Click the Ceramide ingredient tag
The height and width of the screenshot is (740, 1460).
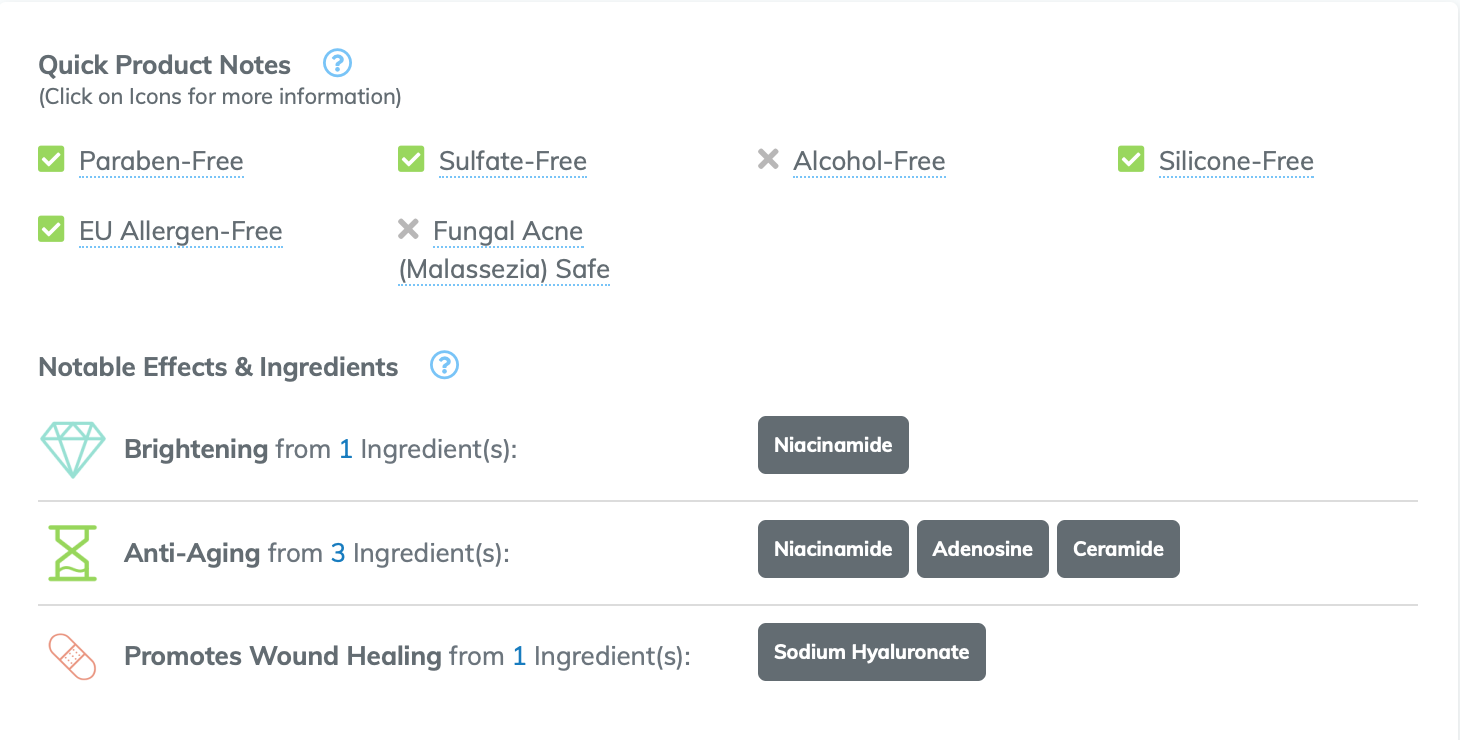tap(1118, 549)
